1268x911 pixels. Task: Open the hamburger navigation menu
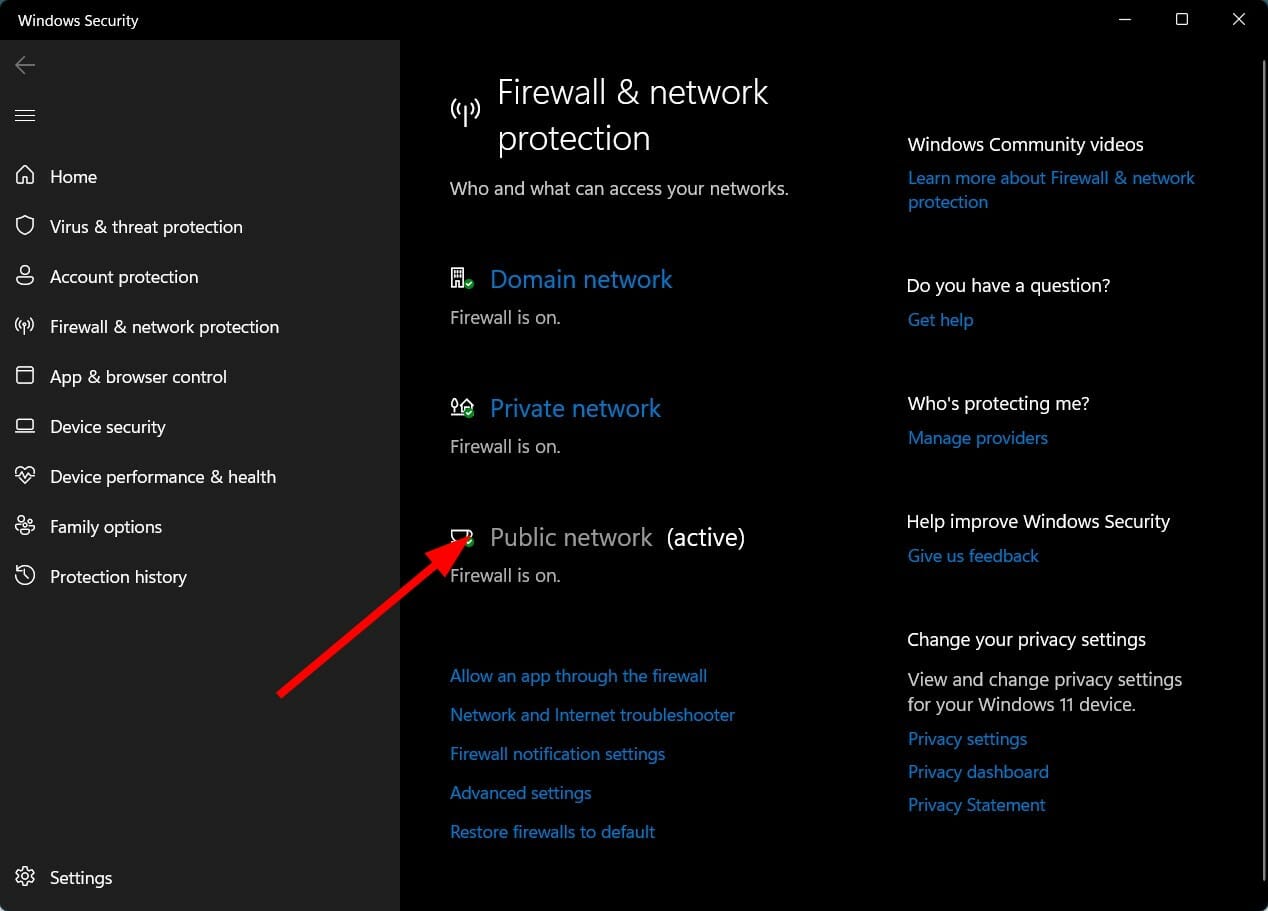[x=25, y=115]
